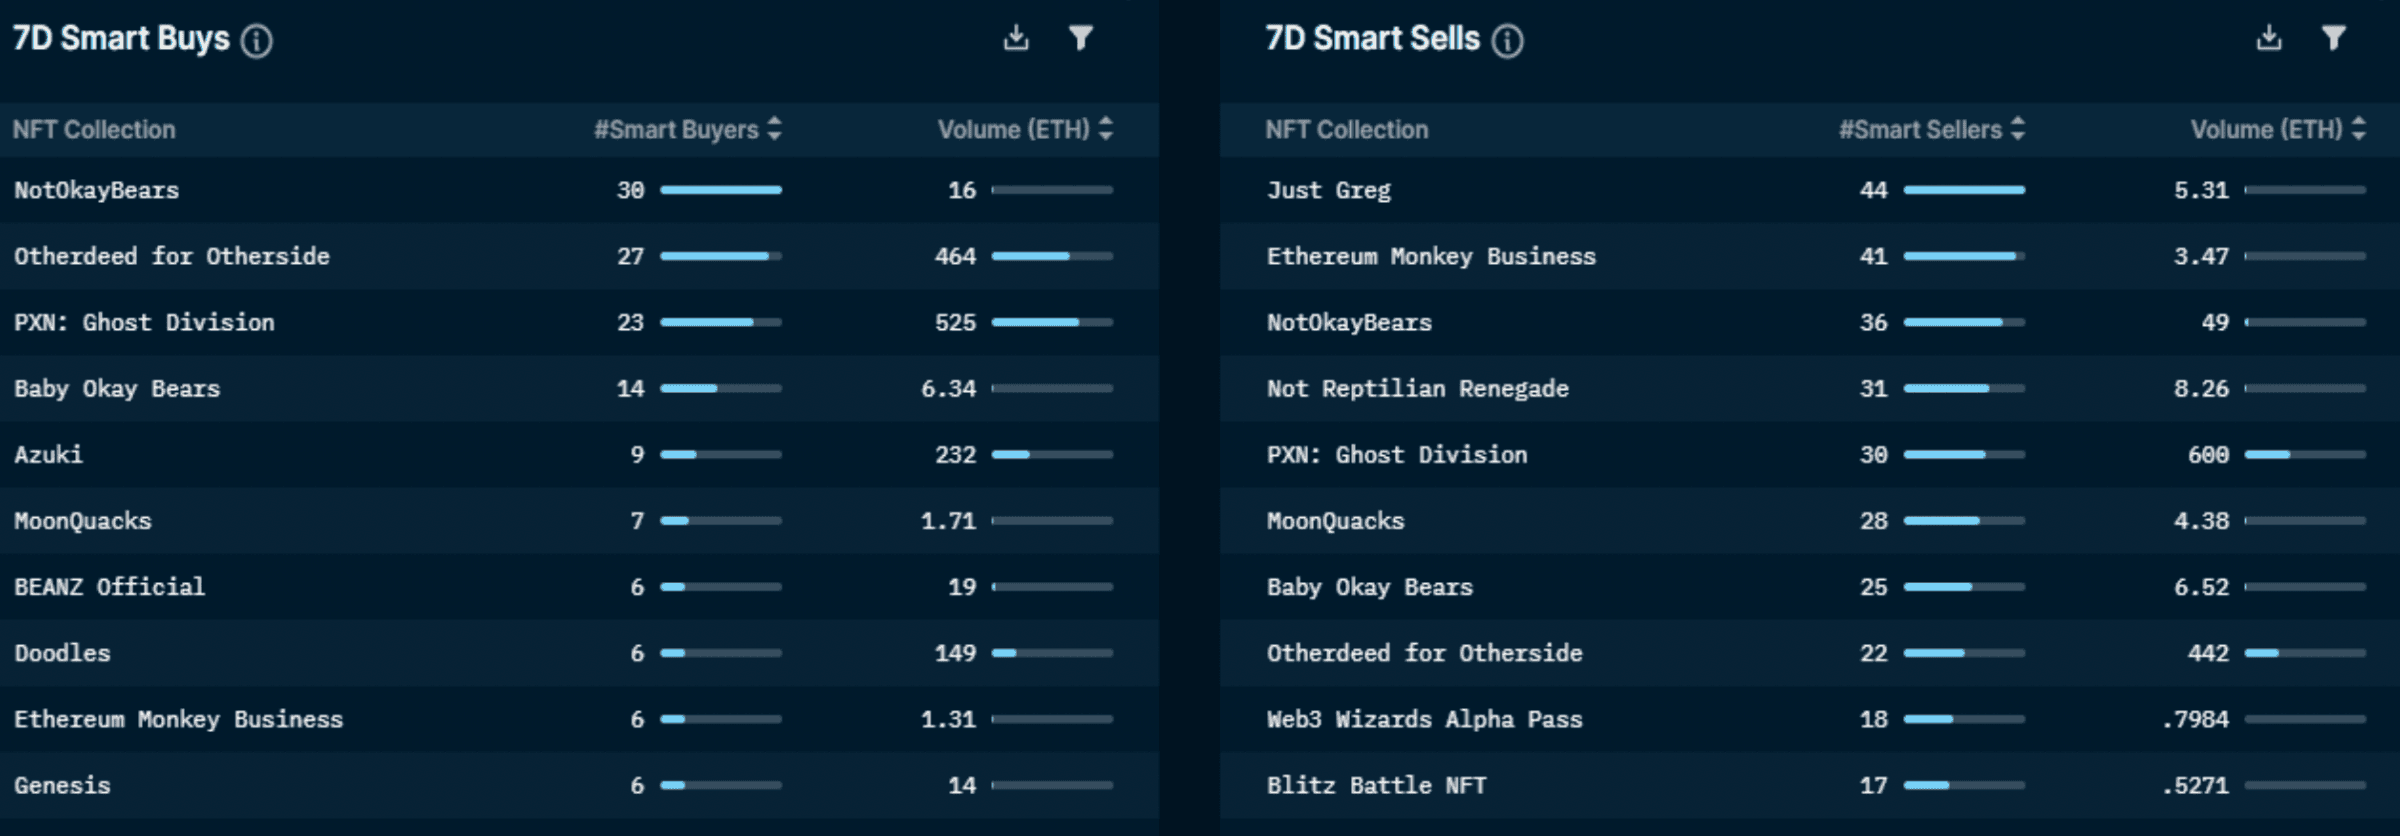
Task: Click volume value 8.26 for Not Reptilian Renegade
Action: point(2201,388)
